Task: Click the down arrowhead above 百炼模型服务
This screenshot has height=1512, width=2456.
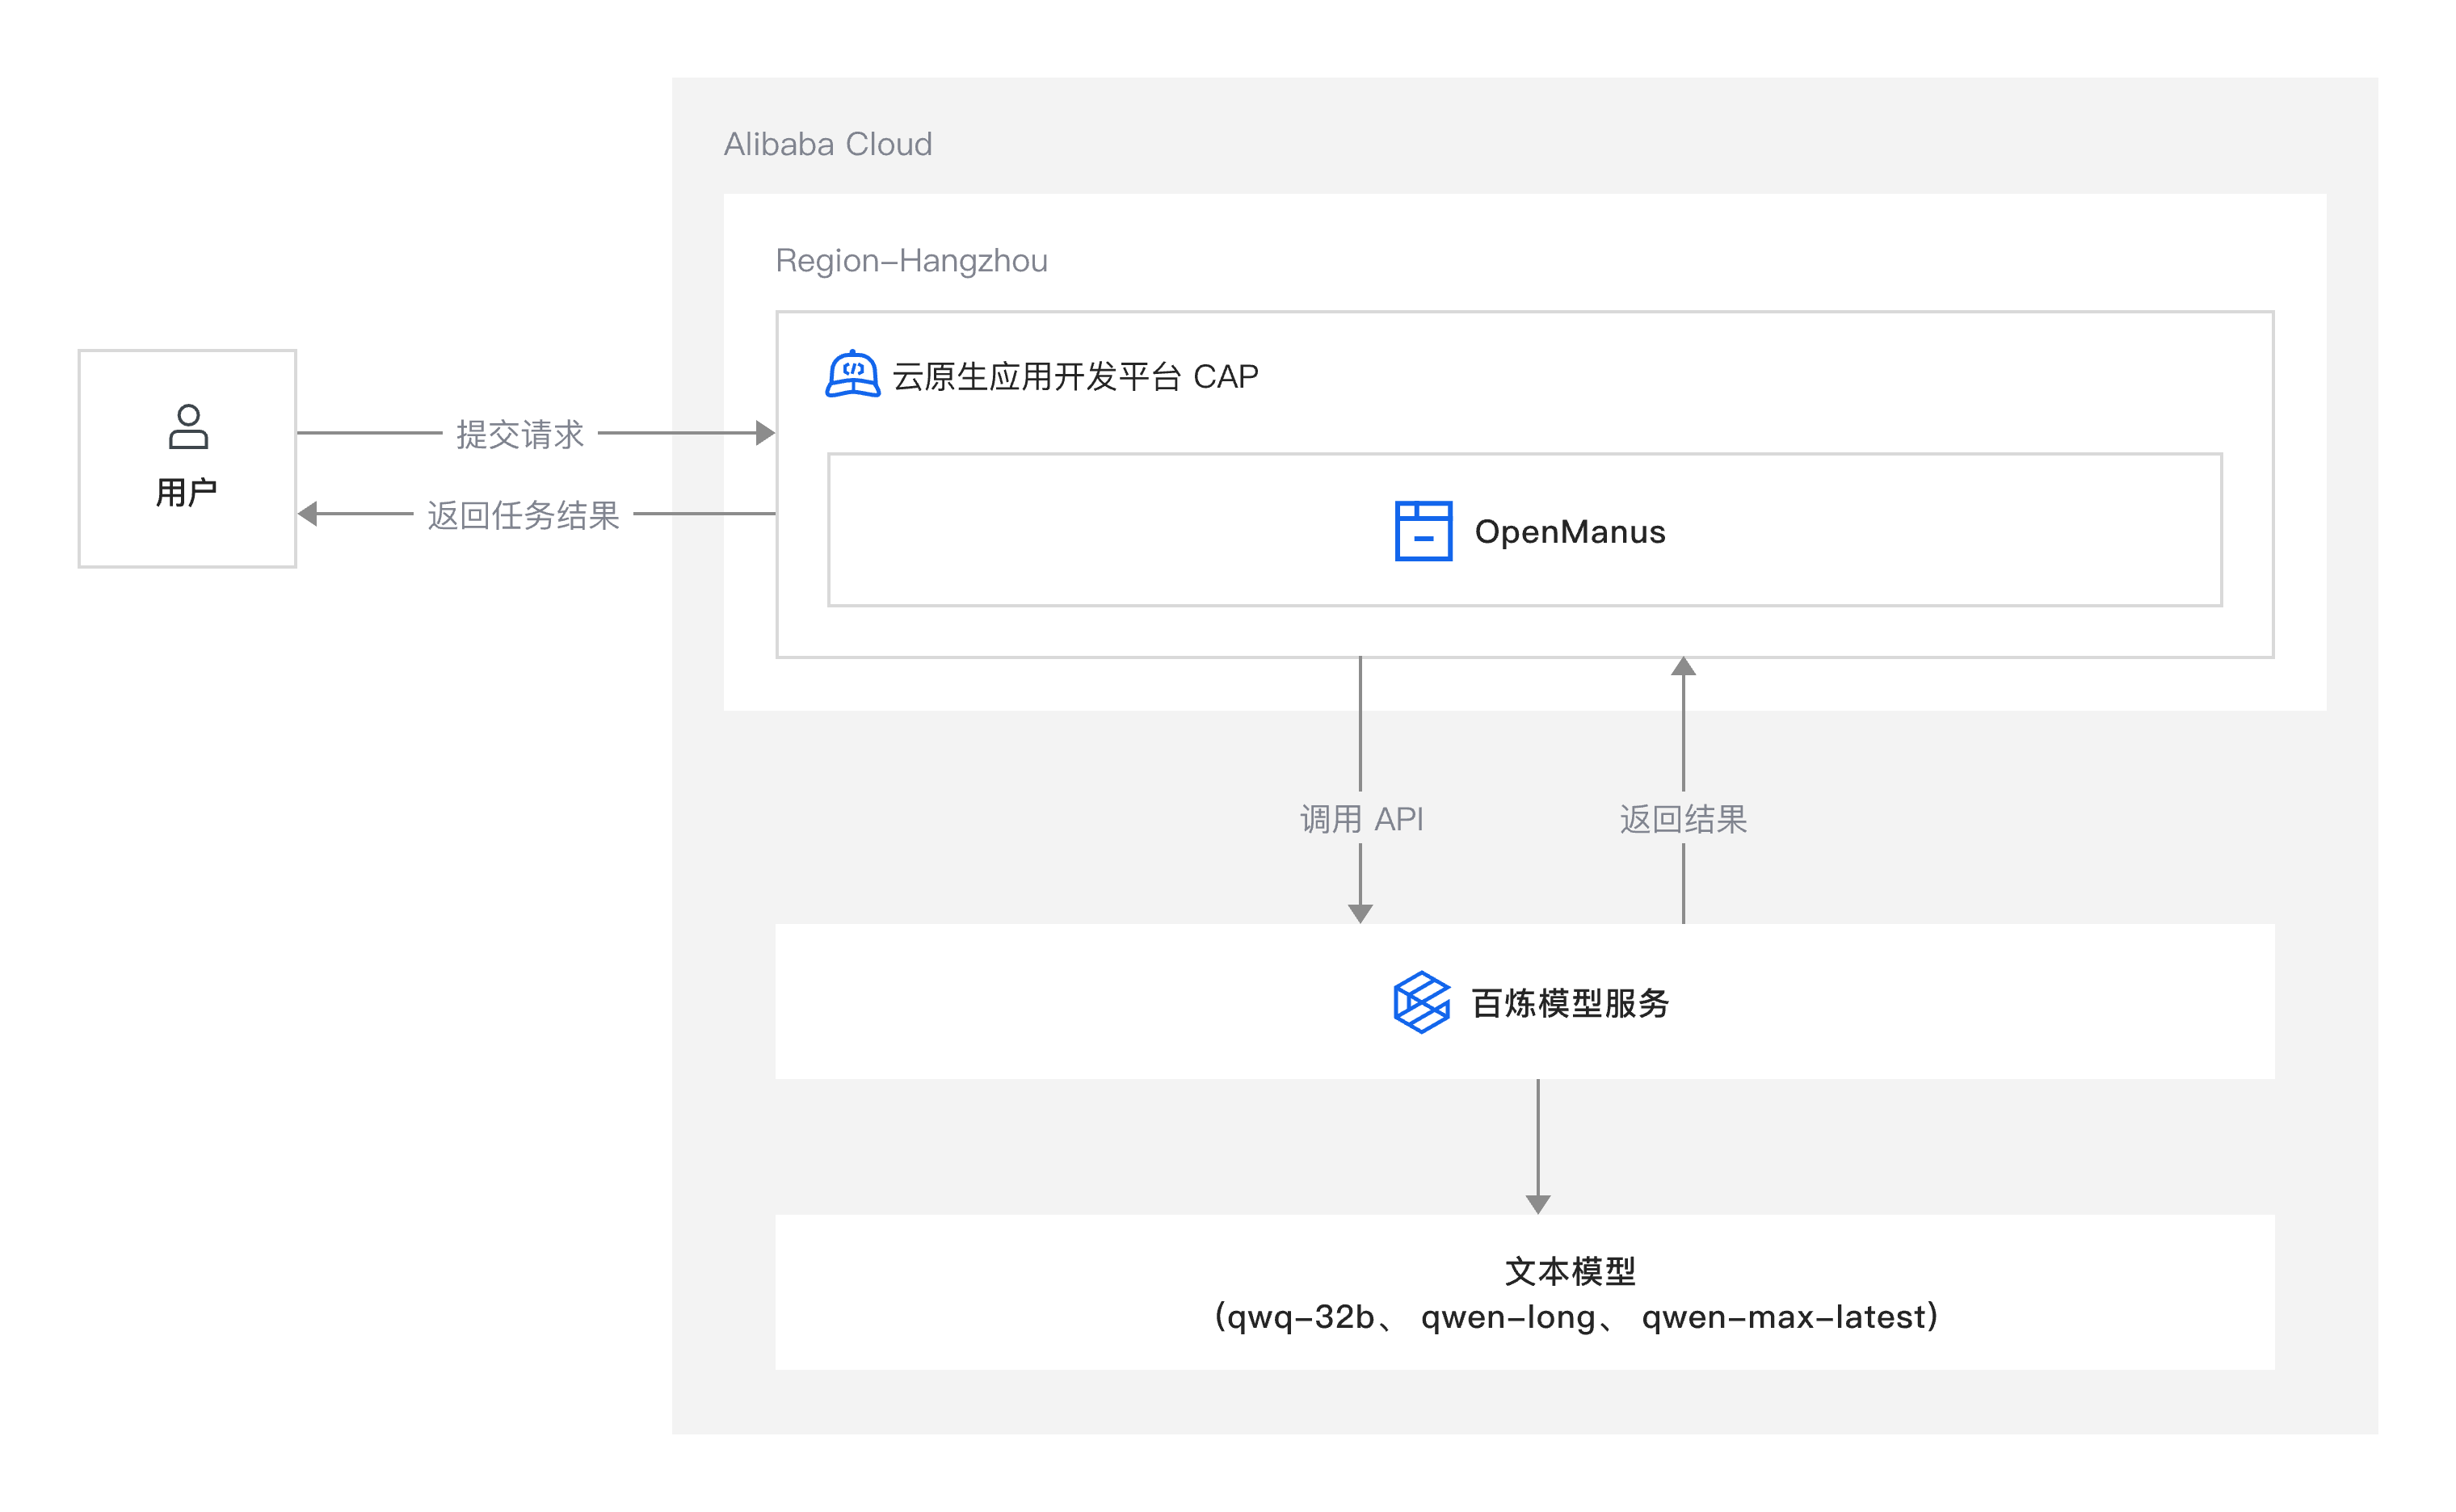Action: click(1360, 912)
